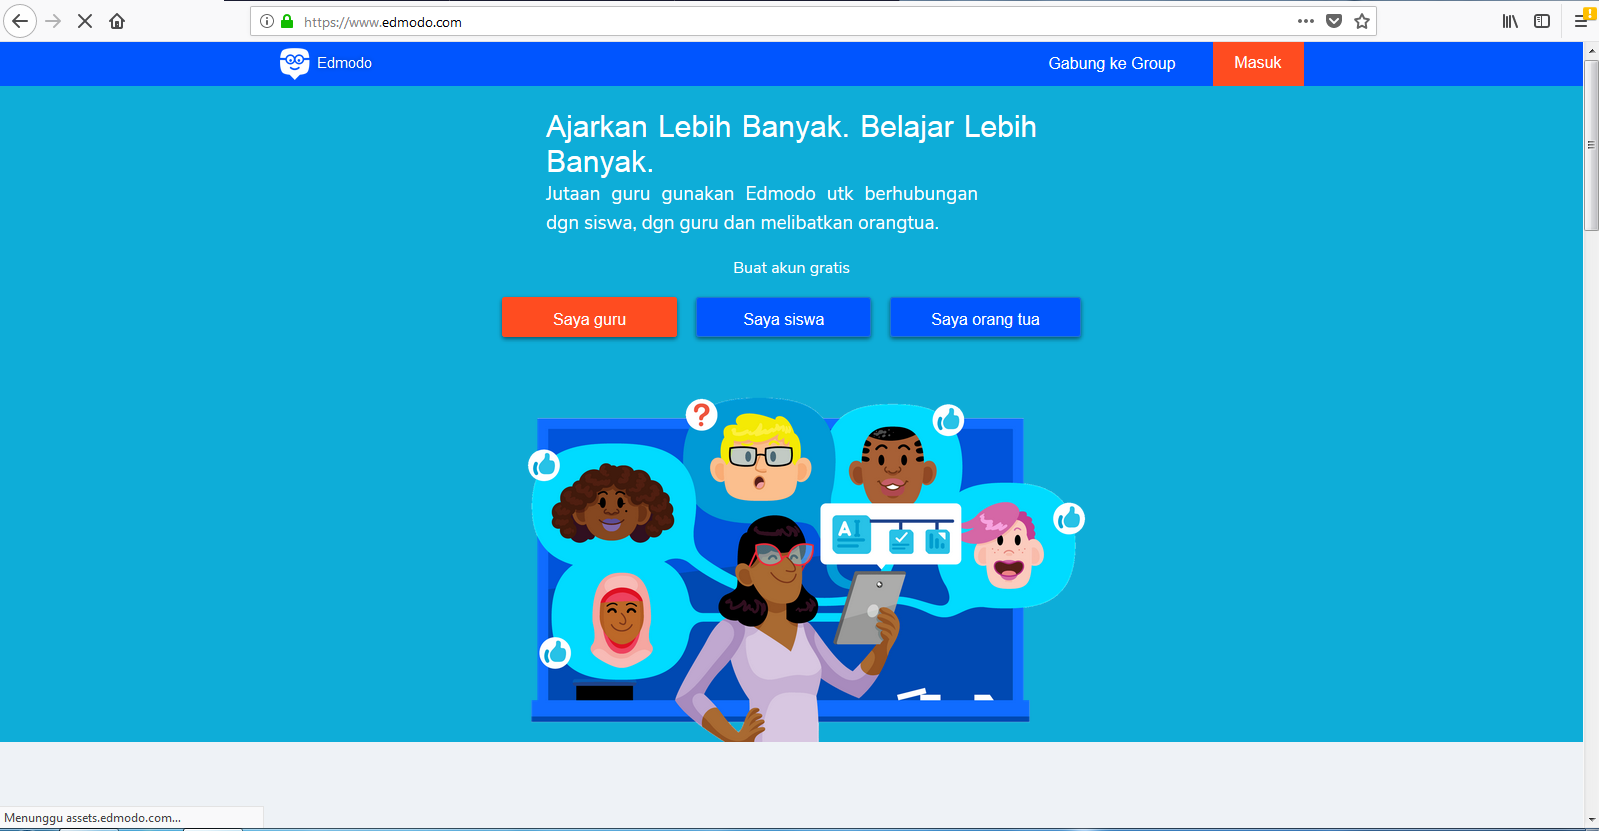Viewport: 1599px width, 831px height.
Task: Click the Edmodo logo icon
Action: [x=294, y=63]
